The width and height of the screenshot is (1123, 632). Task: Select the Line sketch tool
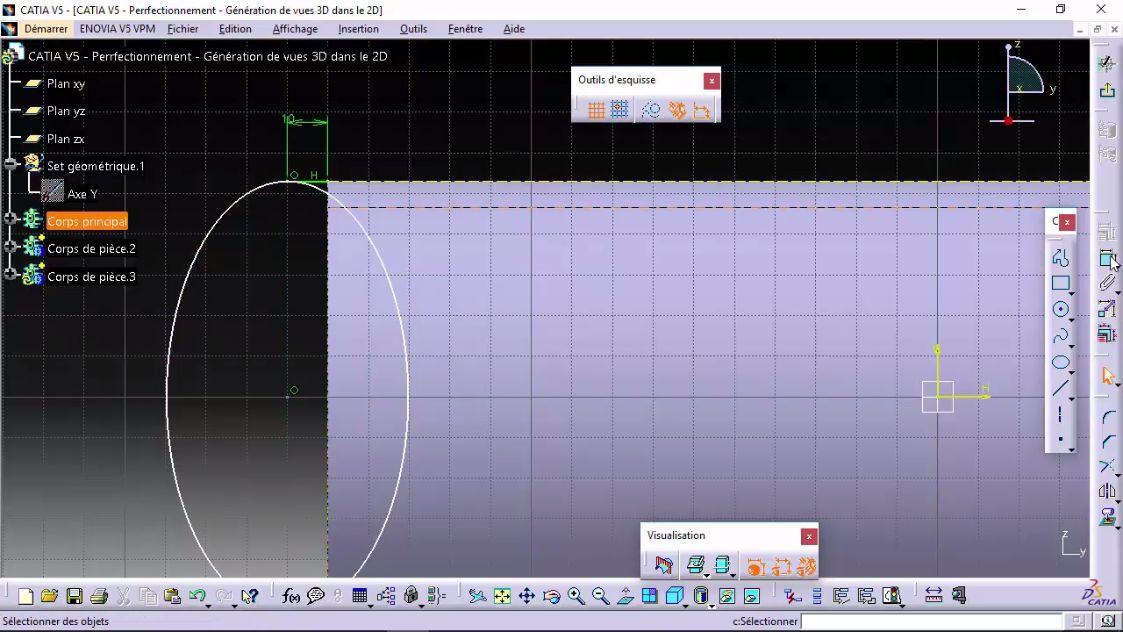click(1061, 388)
